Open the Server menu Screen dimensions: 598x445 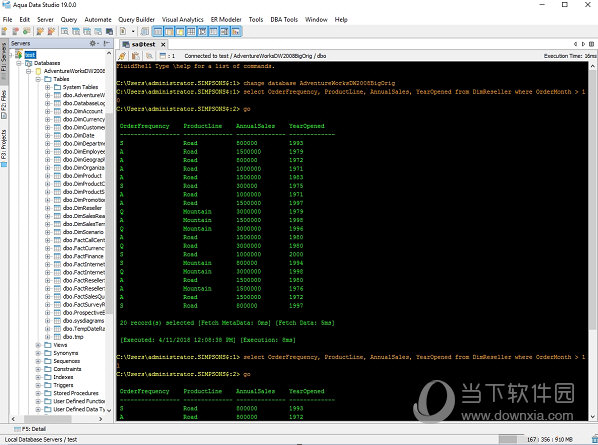pos(45,19)
